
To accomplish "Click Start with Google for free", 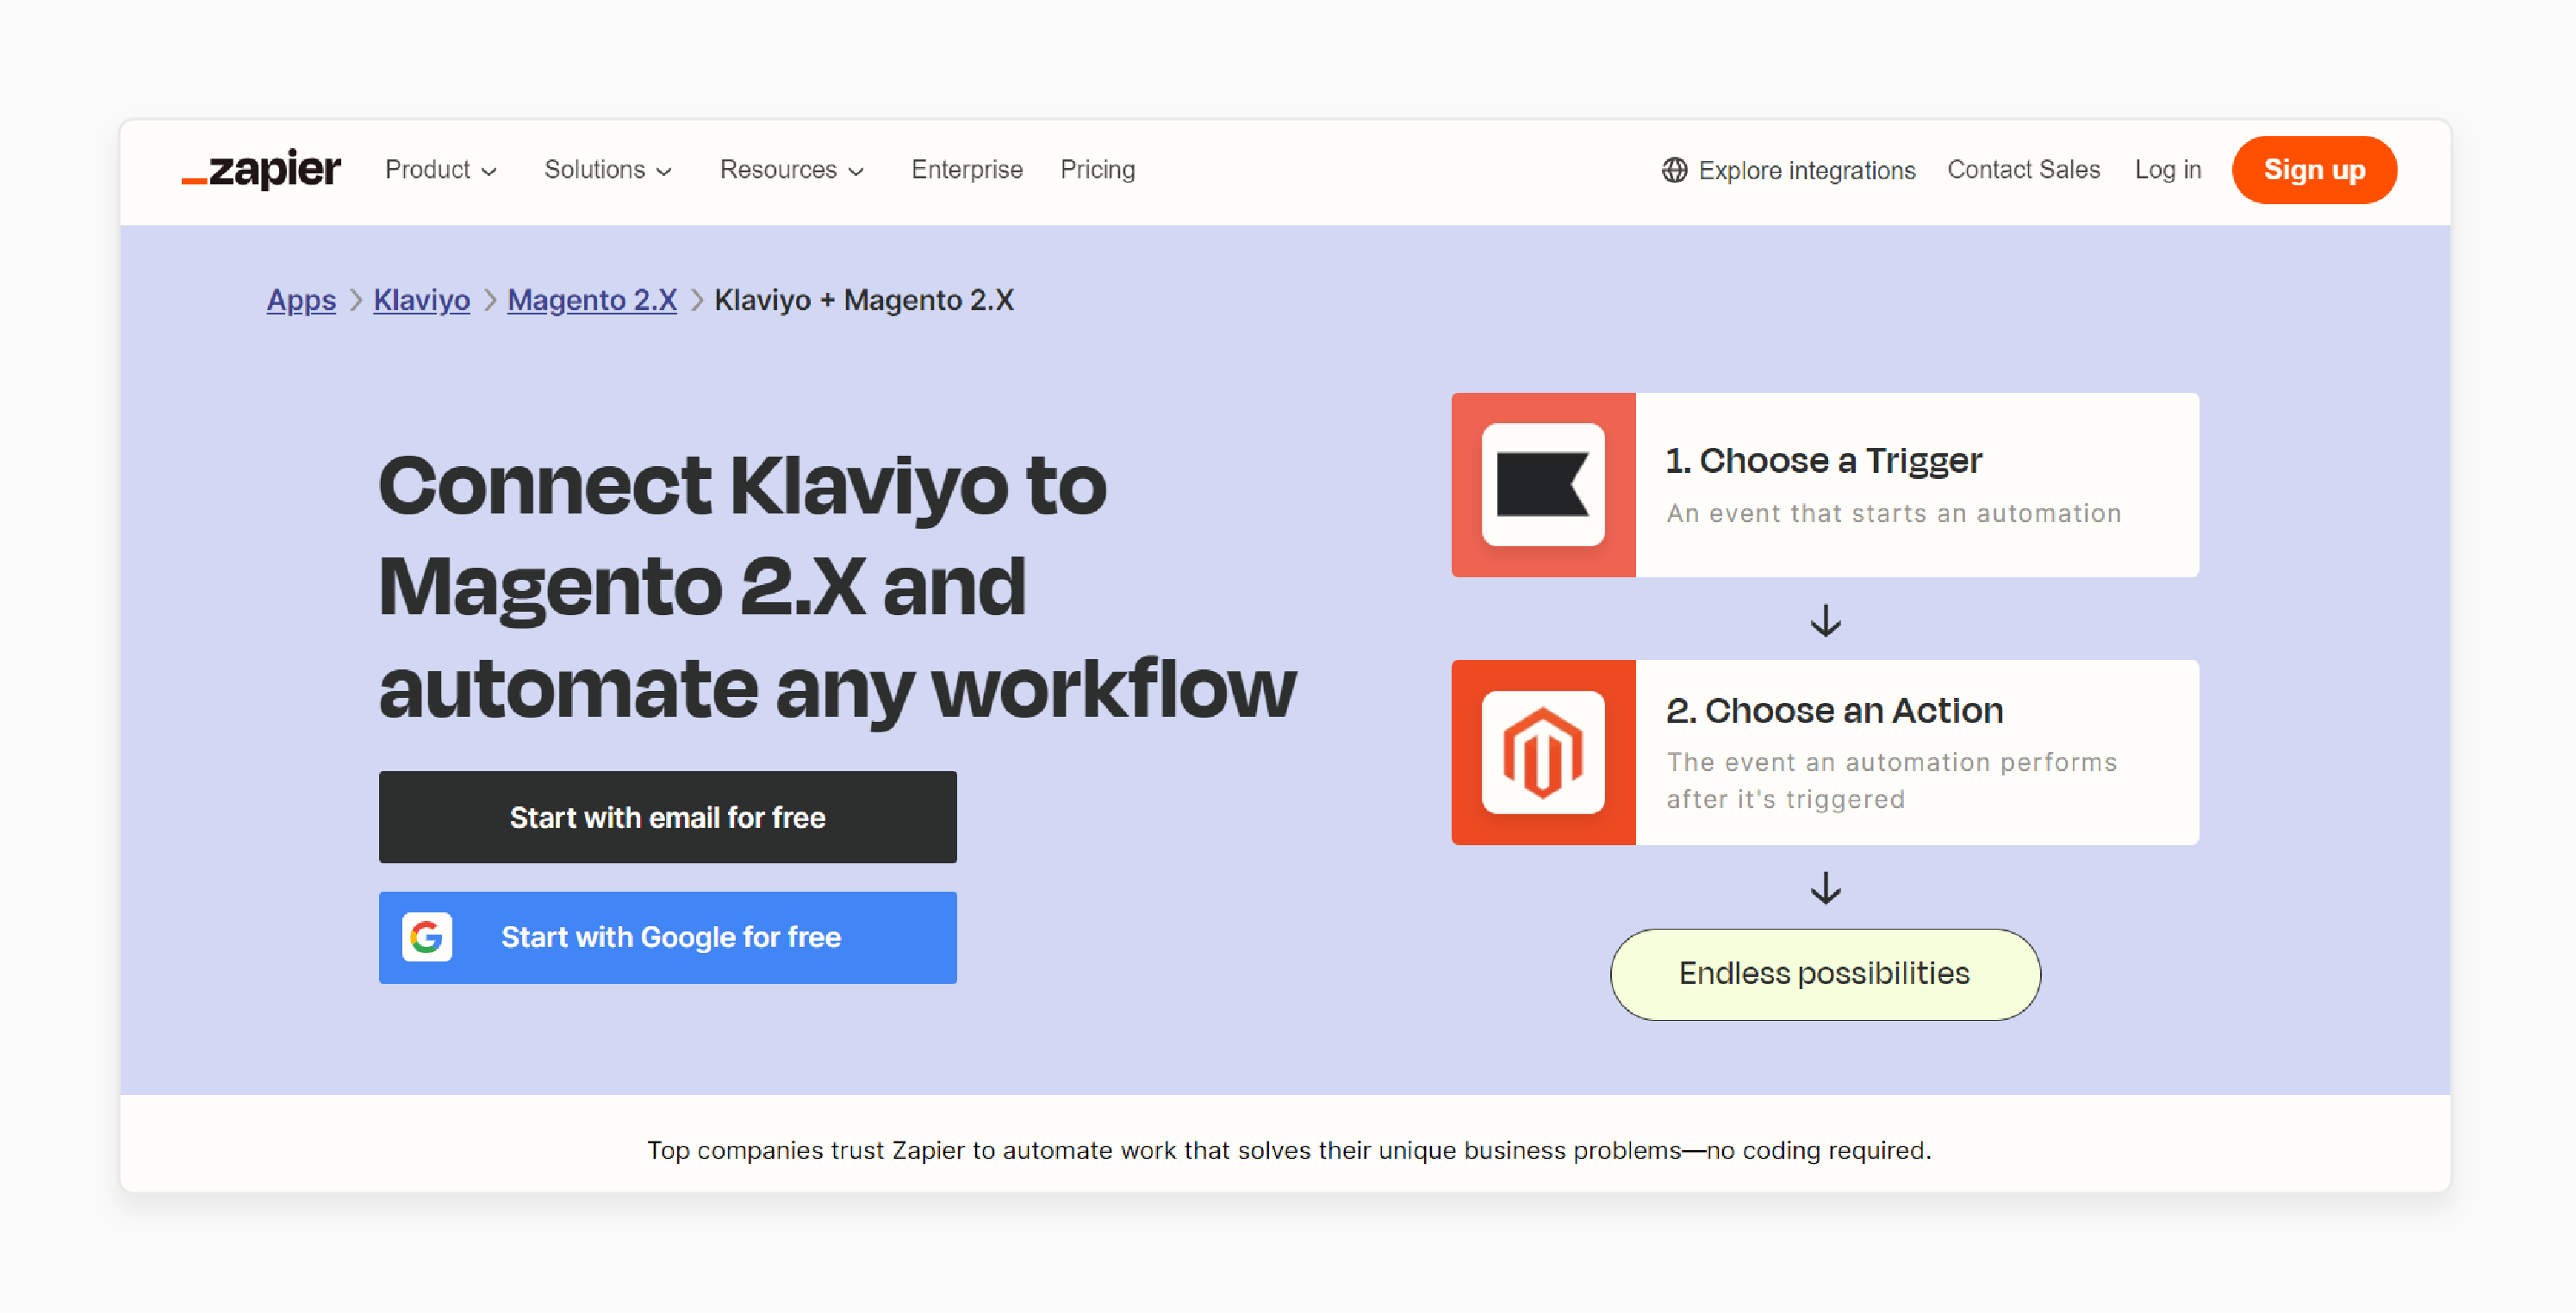I will [668, 937].
